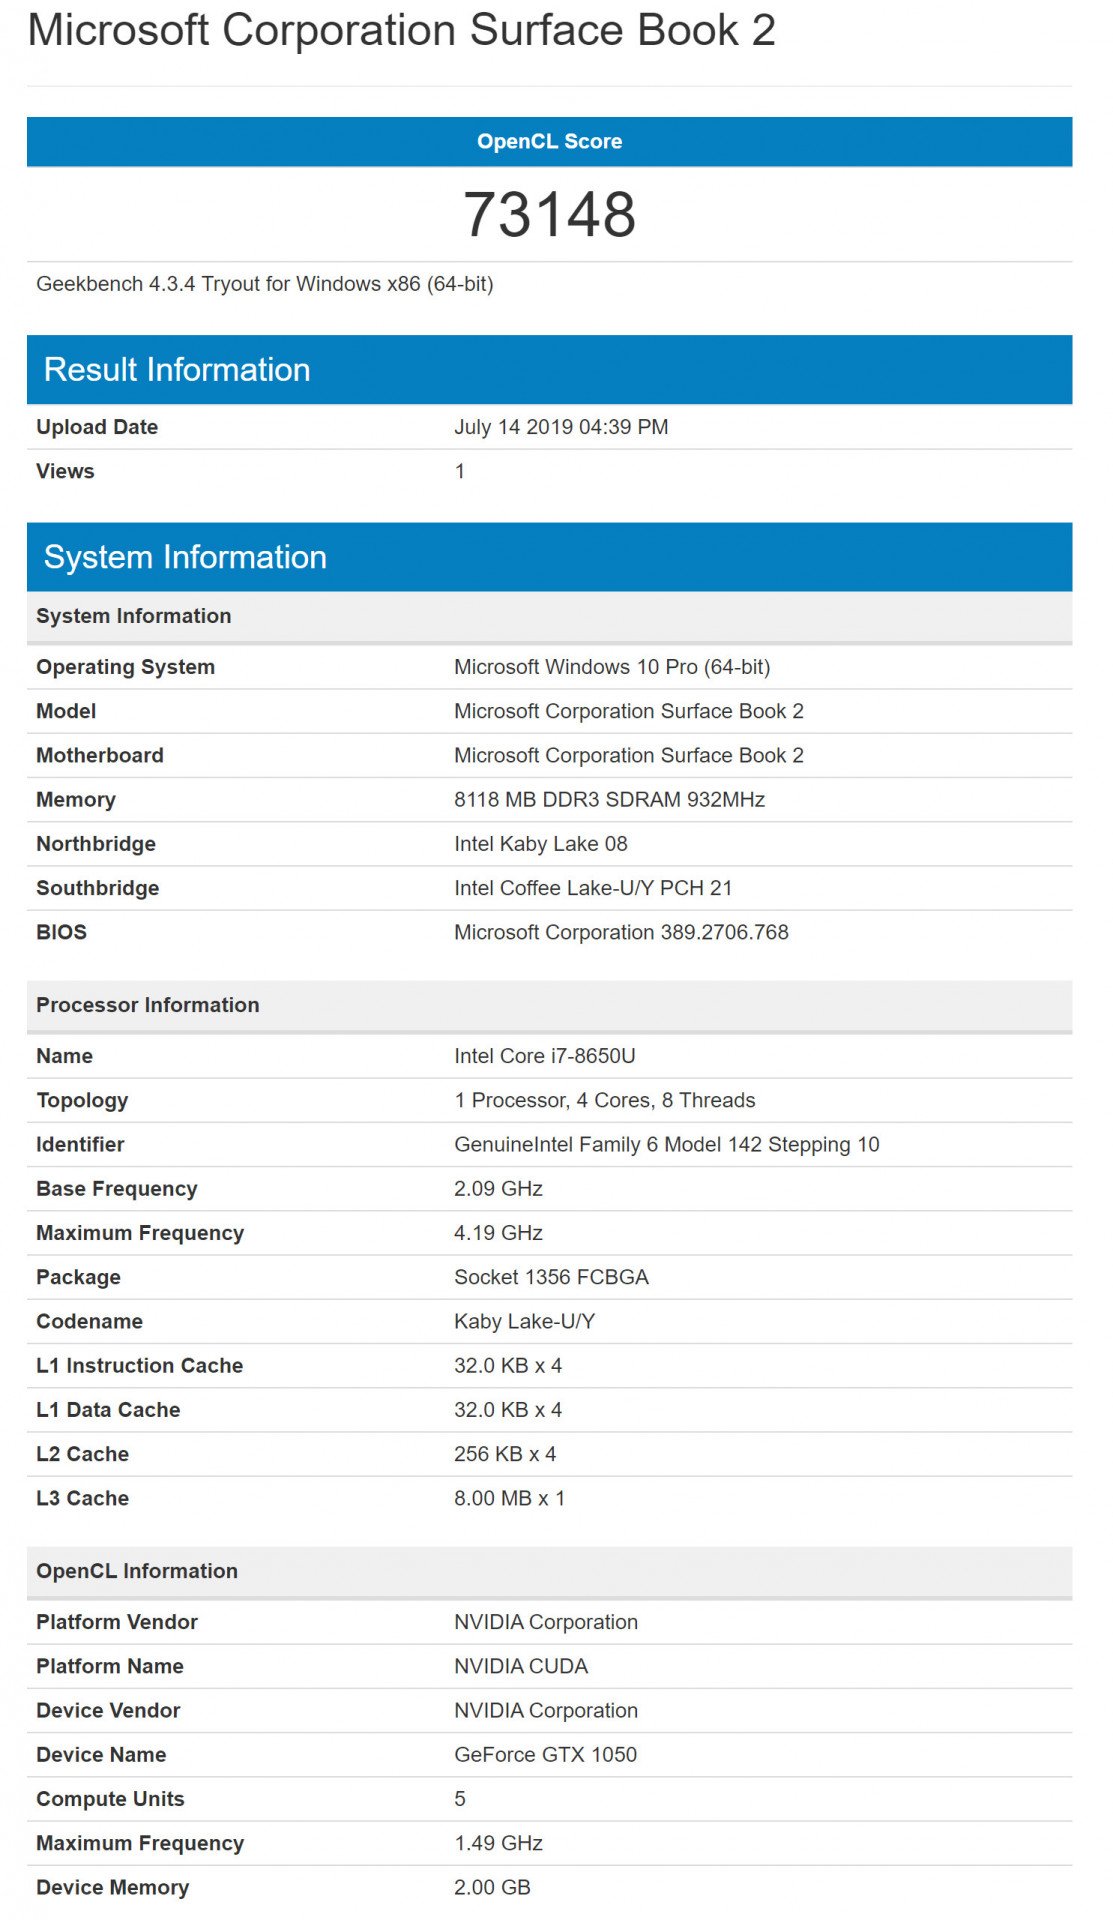Screen dimensions: 1113x1920
Task: Click the Motherboard row's Surface Book 2 value
Action: [629, 755]
